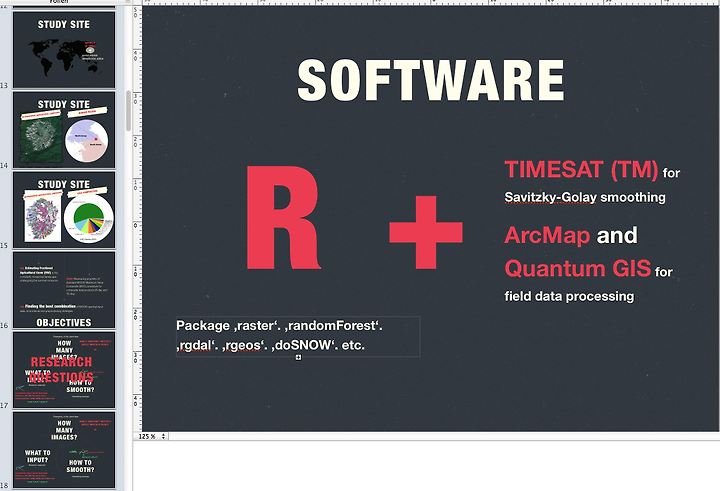Select slide 14 Study Site thumbnail

point(64,130)
